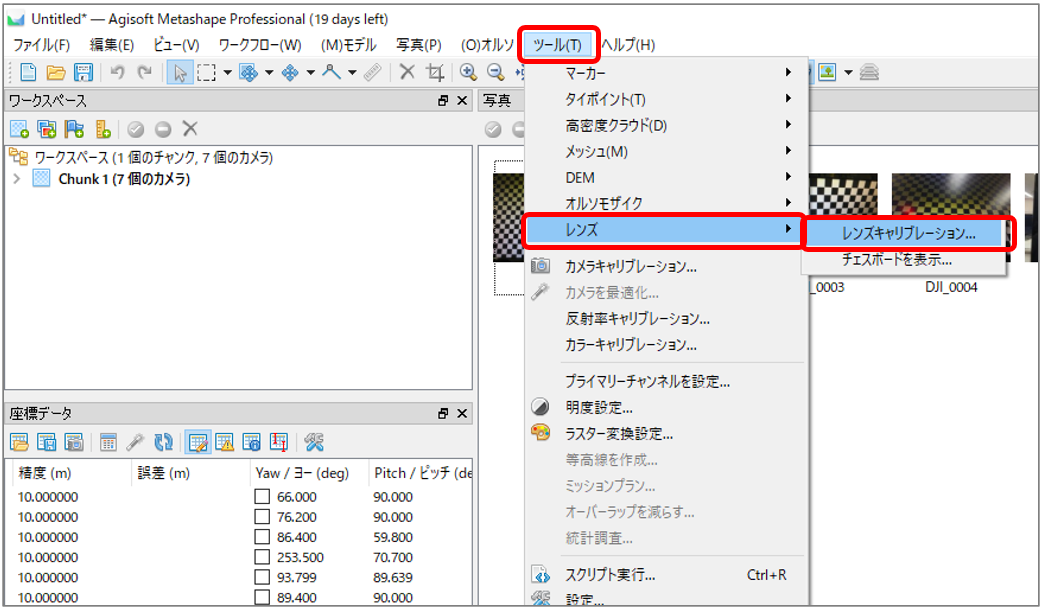Check the box beside Yaw 86.400
This screenshot has width=1042, height=609.
pos(262,537)
